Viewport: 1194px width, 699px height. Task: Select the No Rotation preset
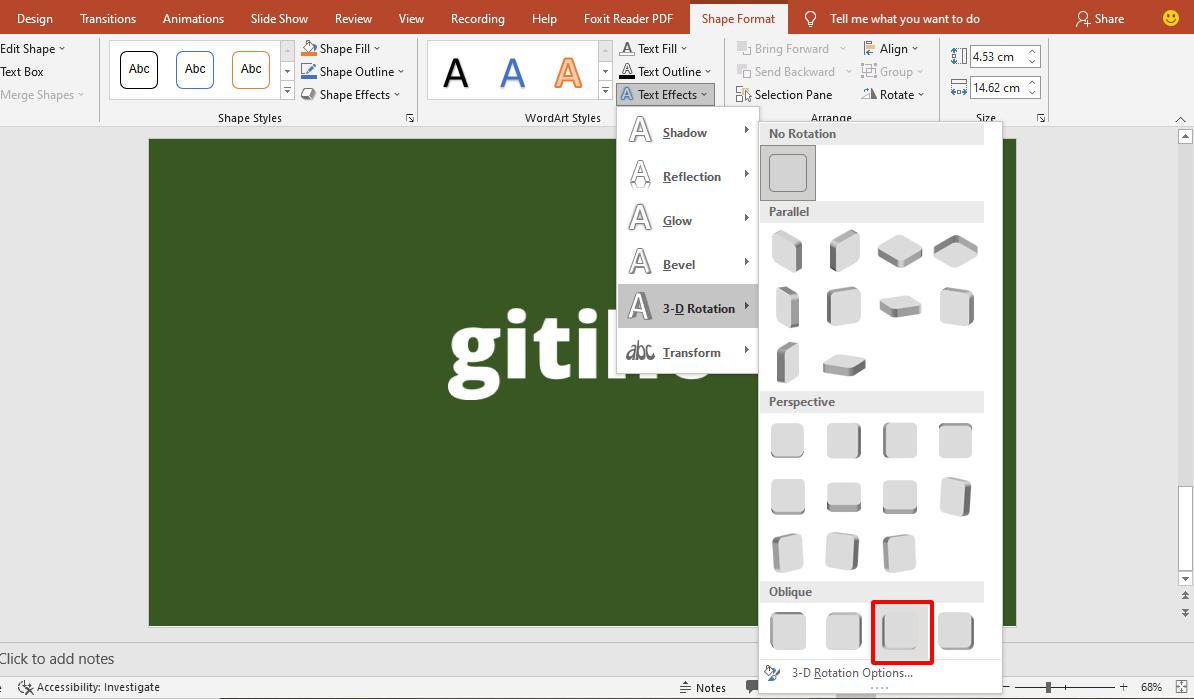point(787,173)
